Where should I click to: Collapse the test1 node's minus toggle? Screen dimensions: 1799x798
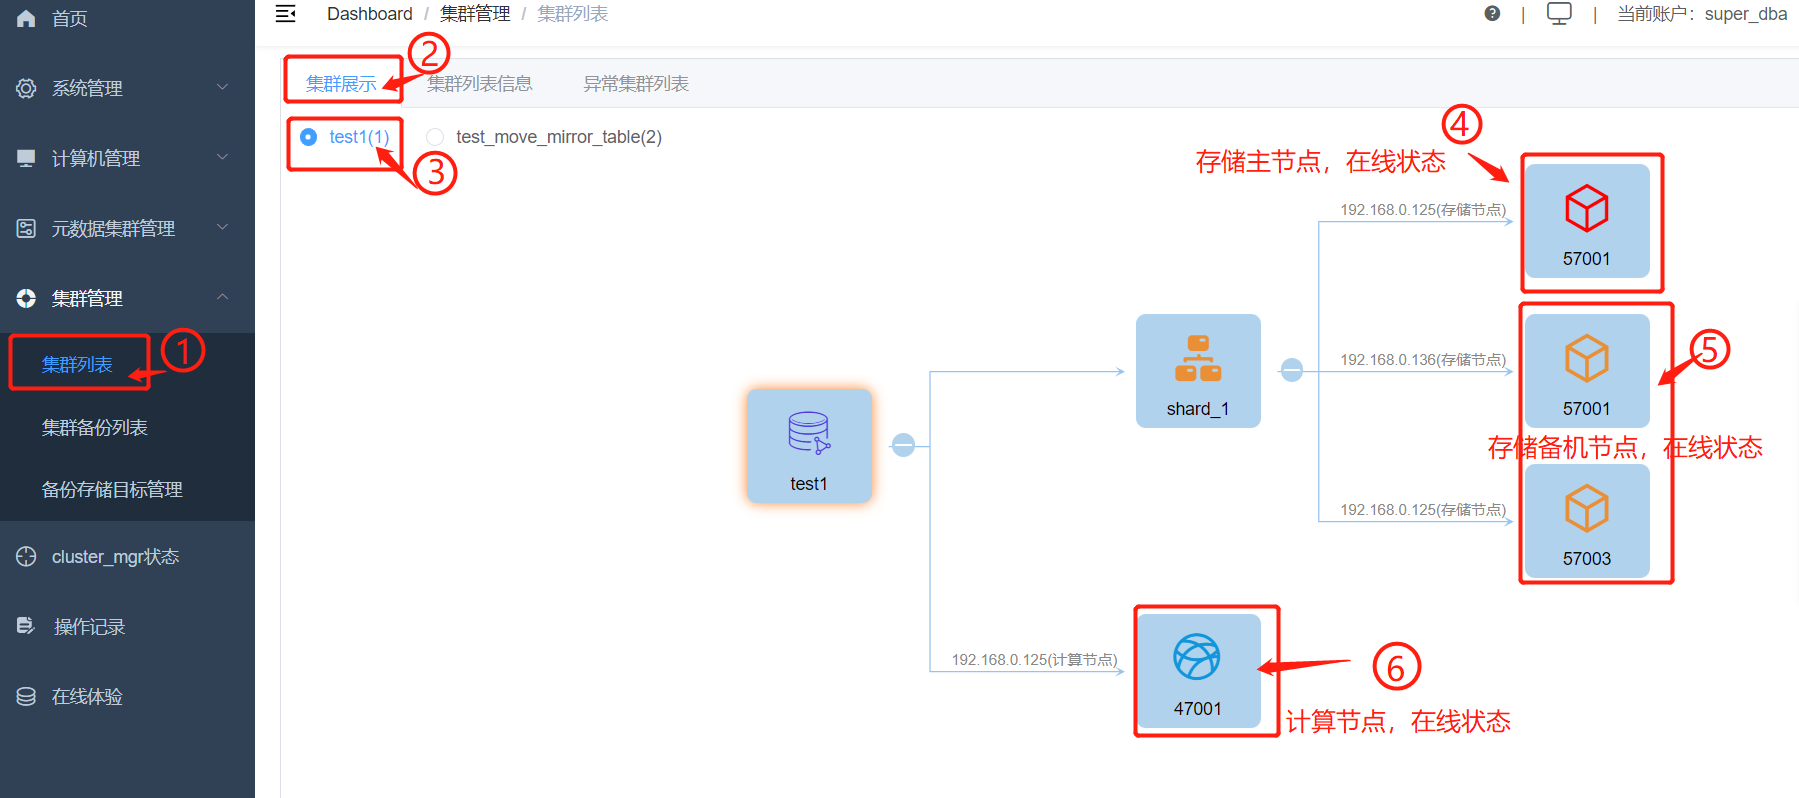903,445
